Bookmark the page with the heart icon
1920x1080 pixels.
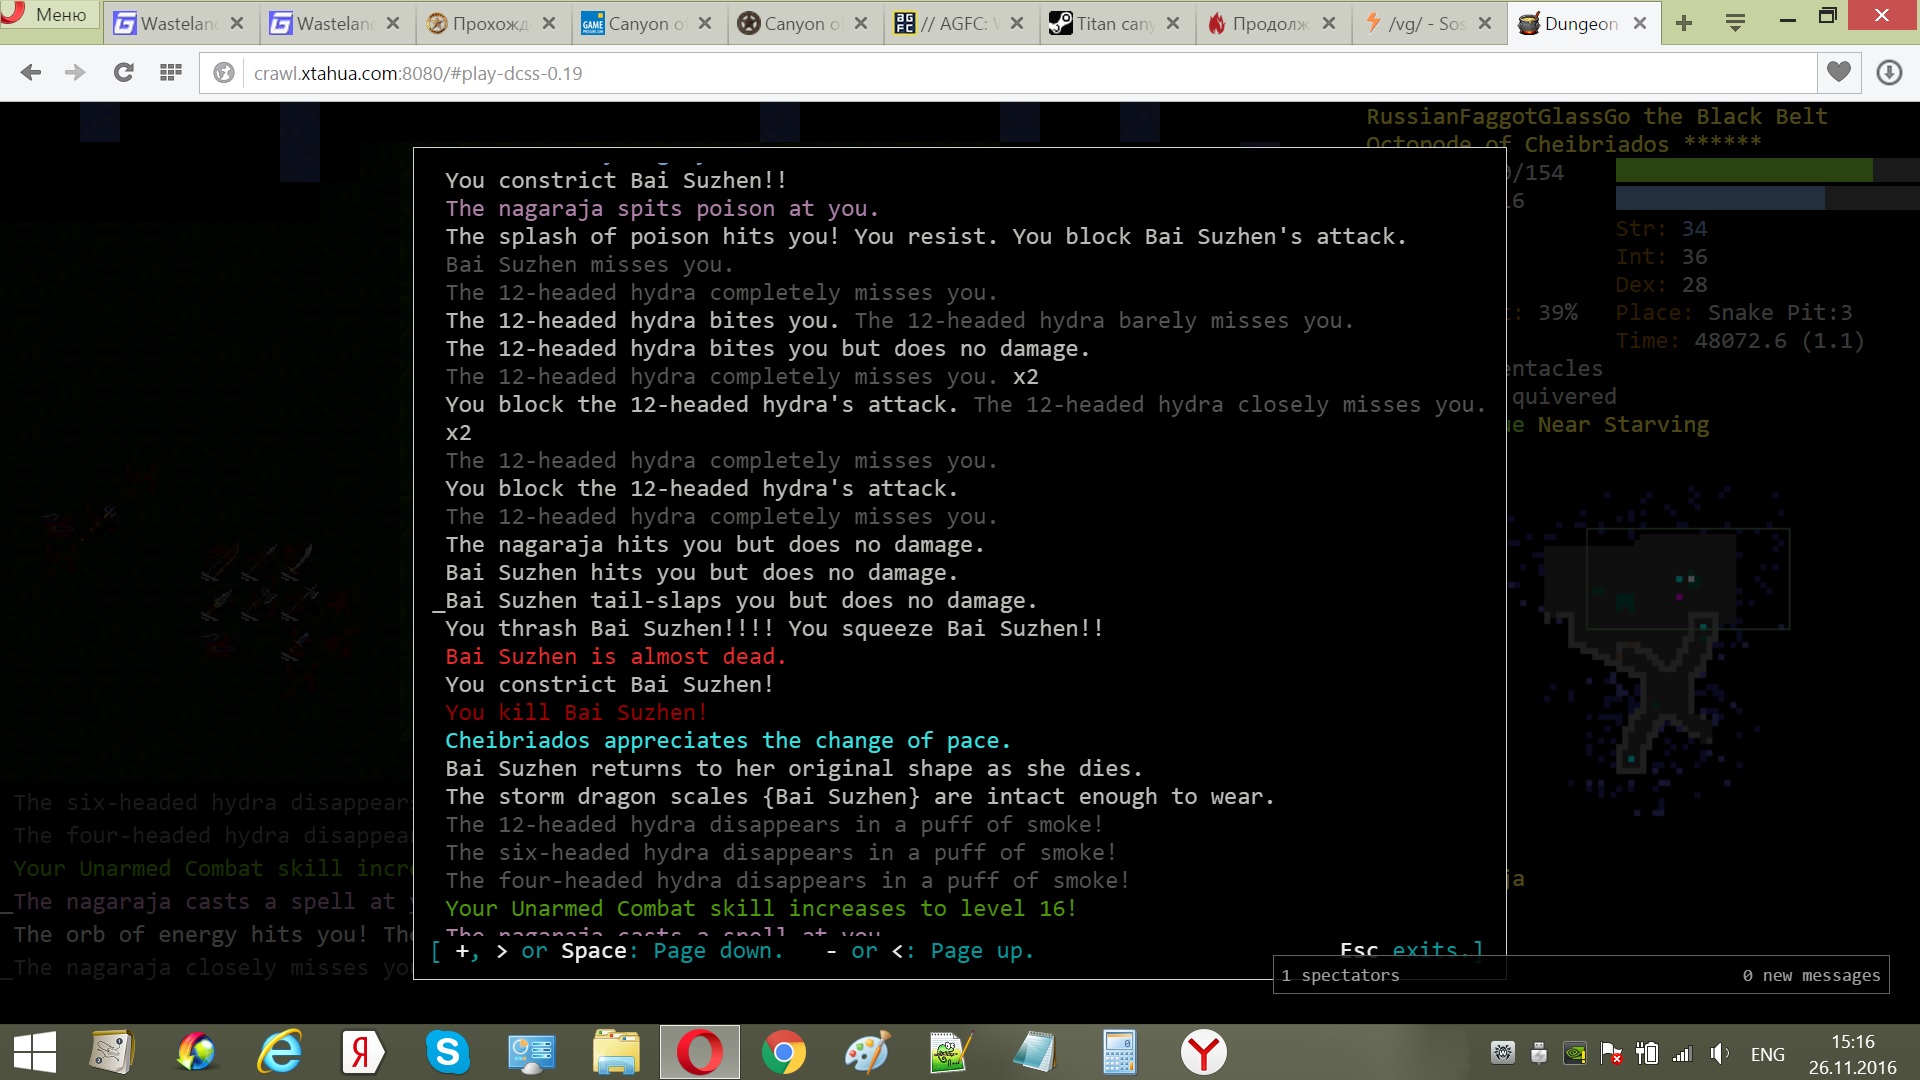[x=1838, y=72]
